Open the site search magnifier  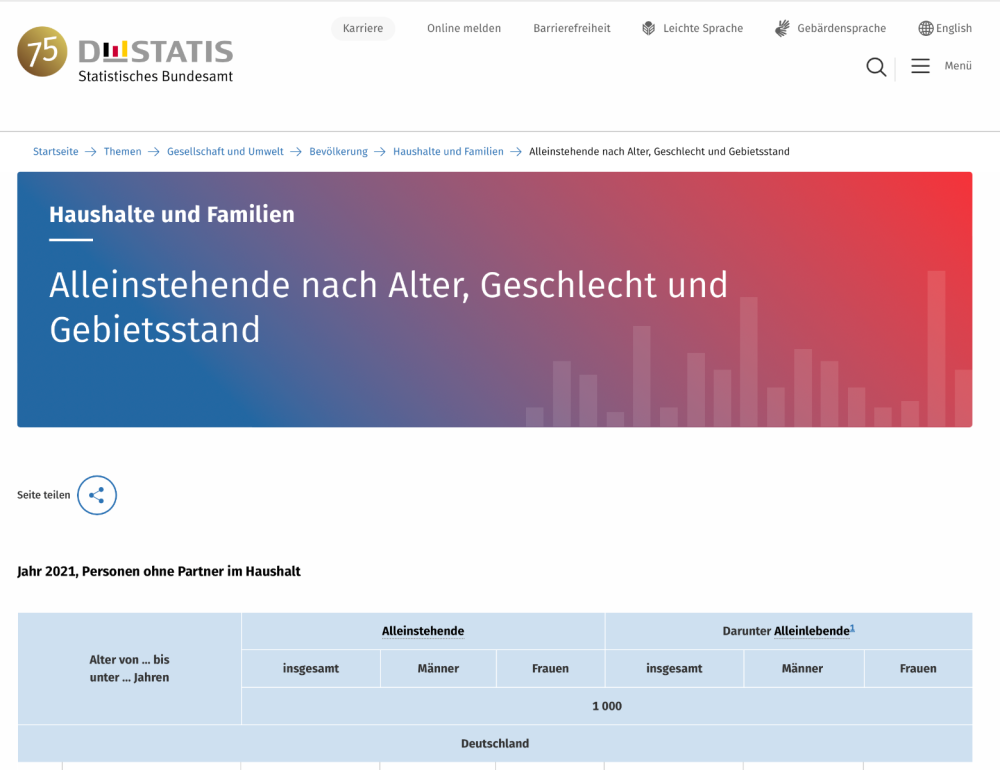pos(876,67)
